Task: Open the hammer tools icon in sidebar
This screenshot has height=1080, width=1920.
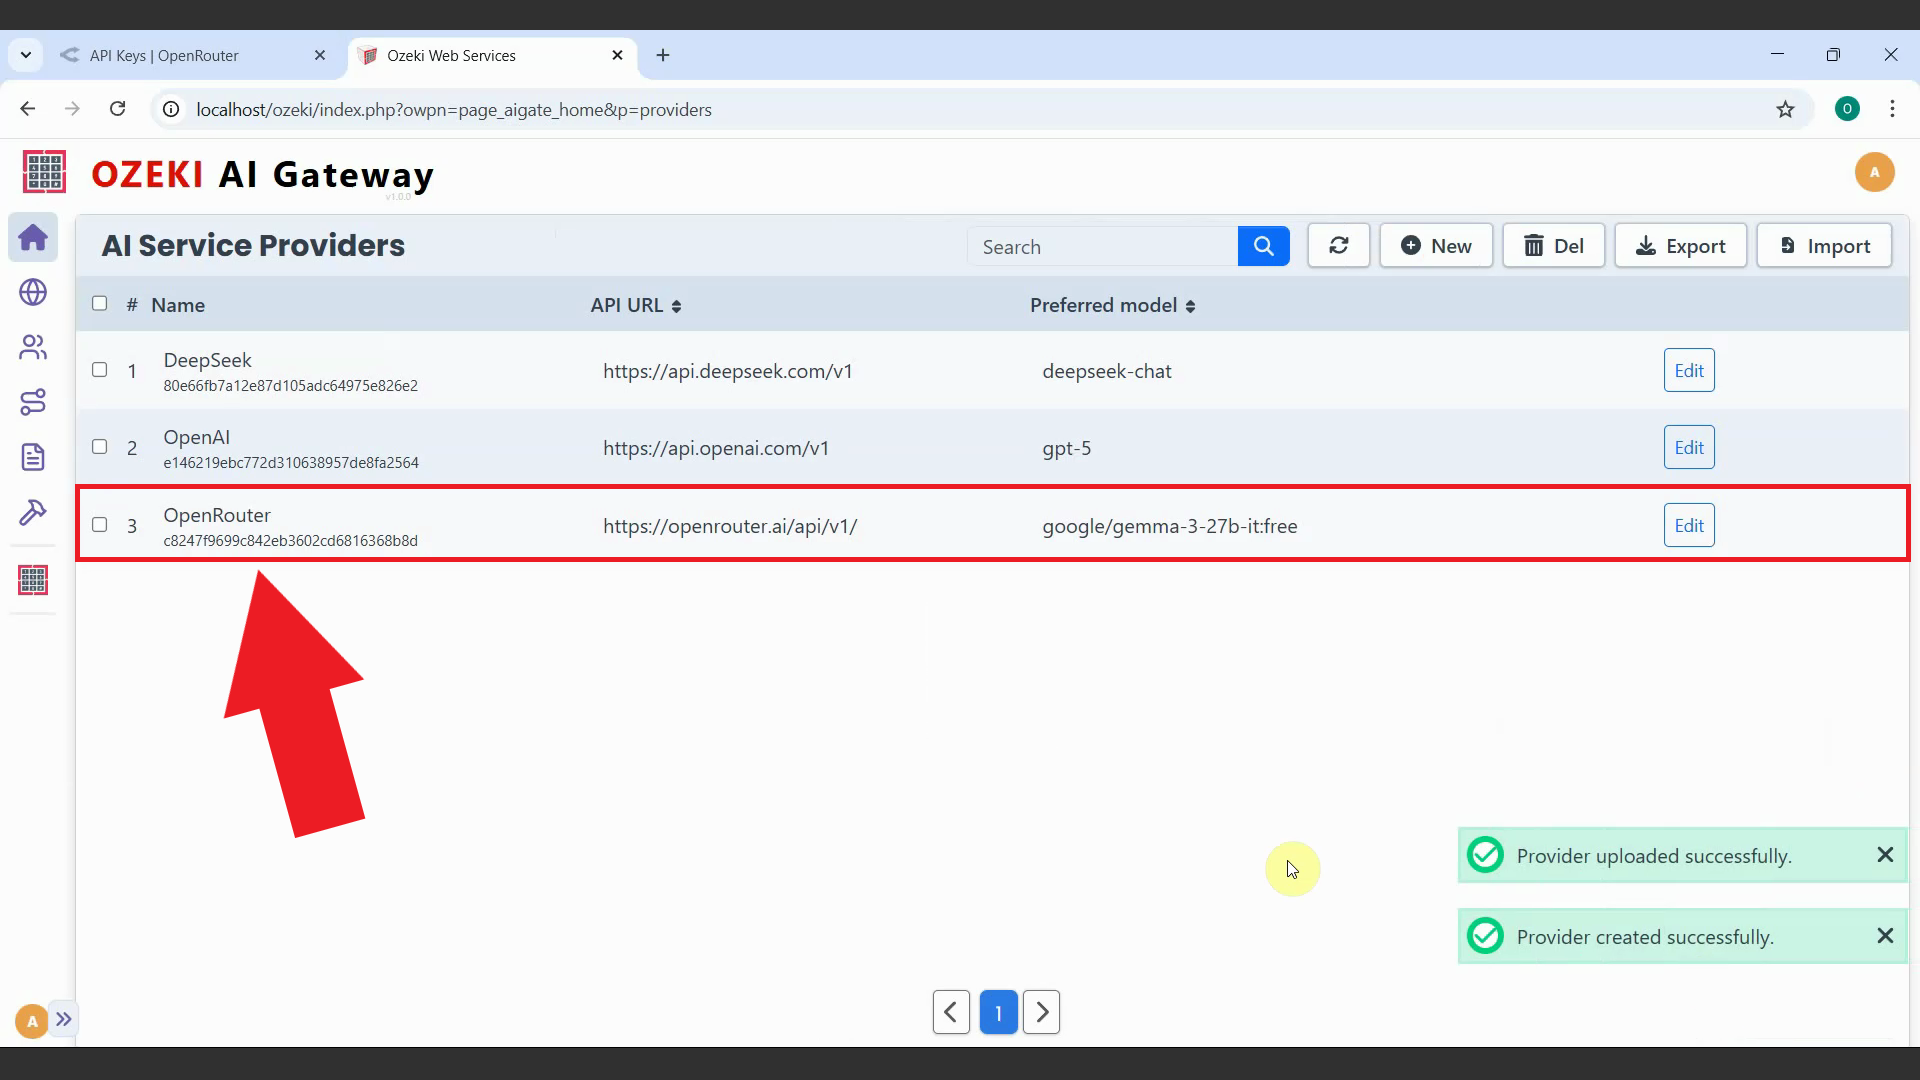Action: 33,513
